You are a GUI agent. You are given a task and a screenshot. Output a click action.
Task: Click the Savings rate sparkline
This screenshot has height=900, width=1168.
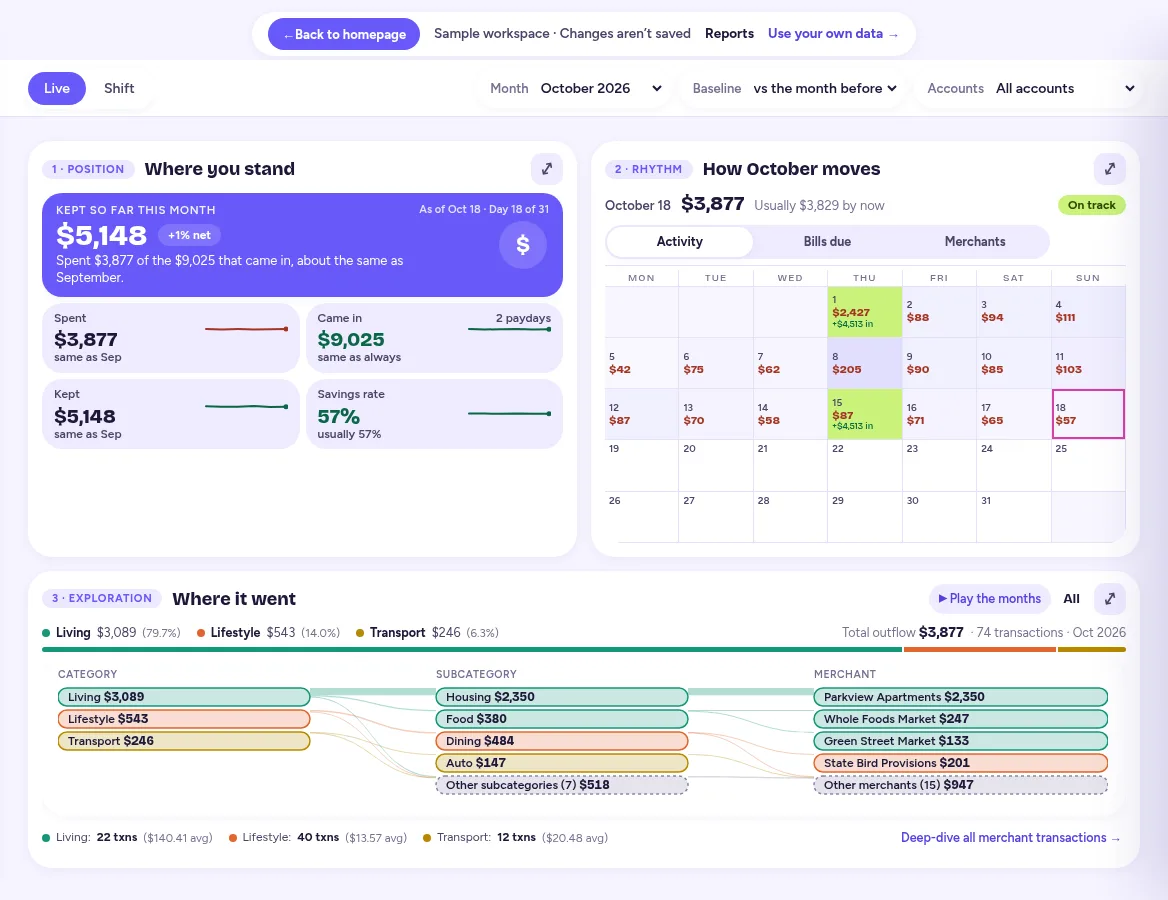[510, 413]
